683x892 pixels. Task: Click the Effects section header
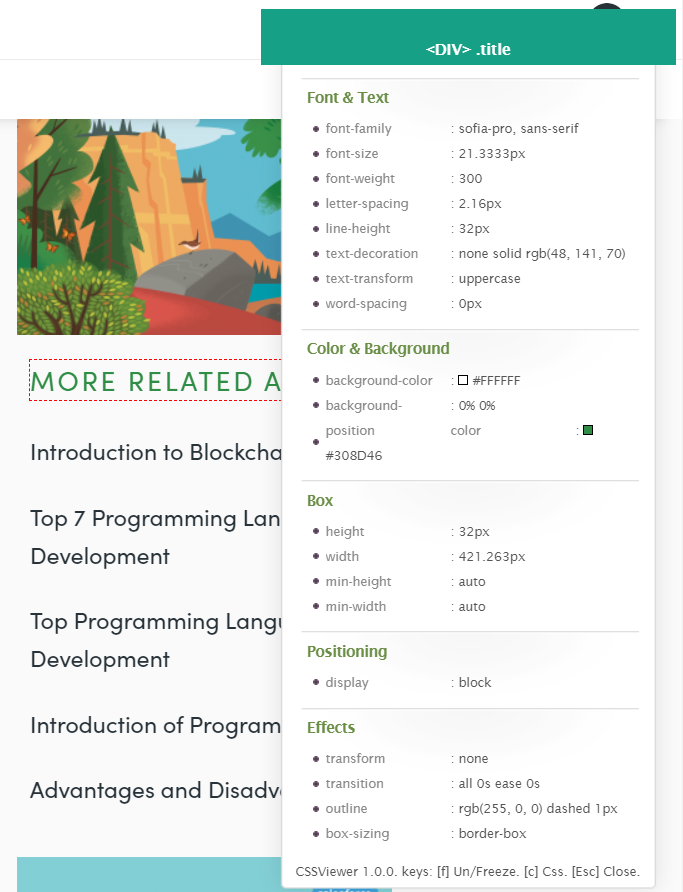[x=331, y=727]
